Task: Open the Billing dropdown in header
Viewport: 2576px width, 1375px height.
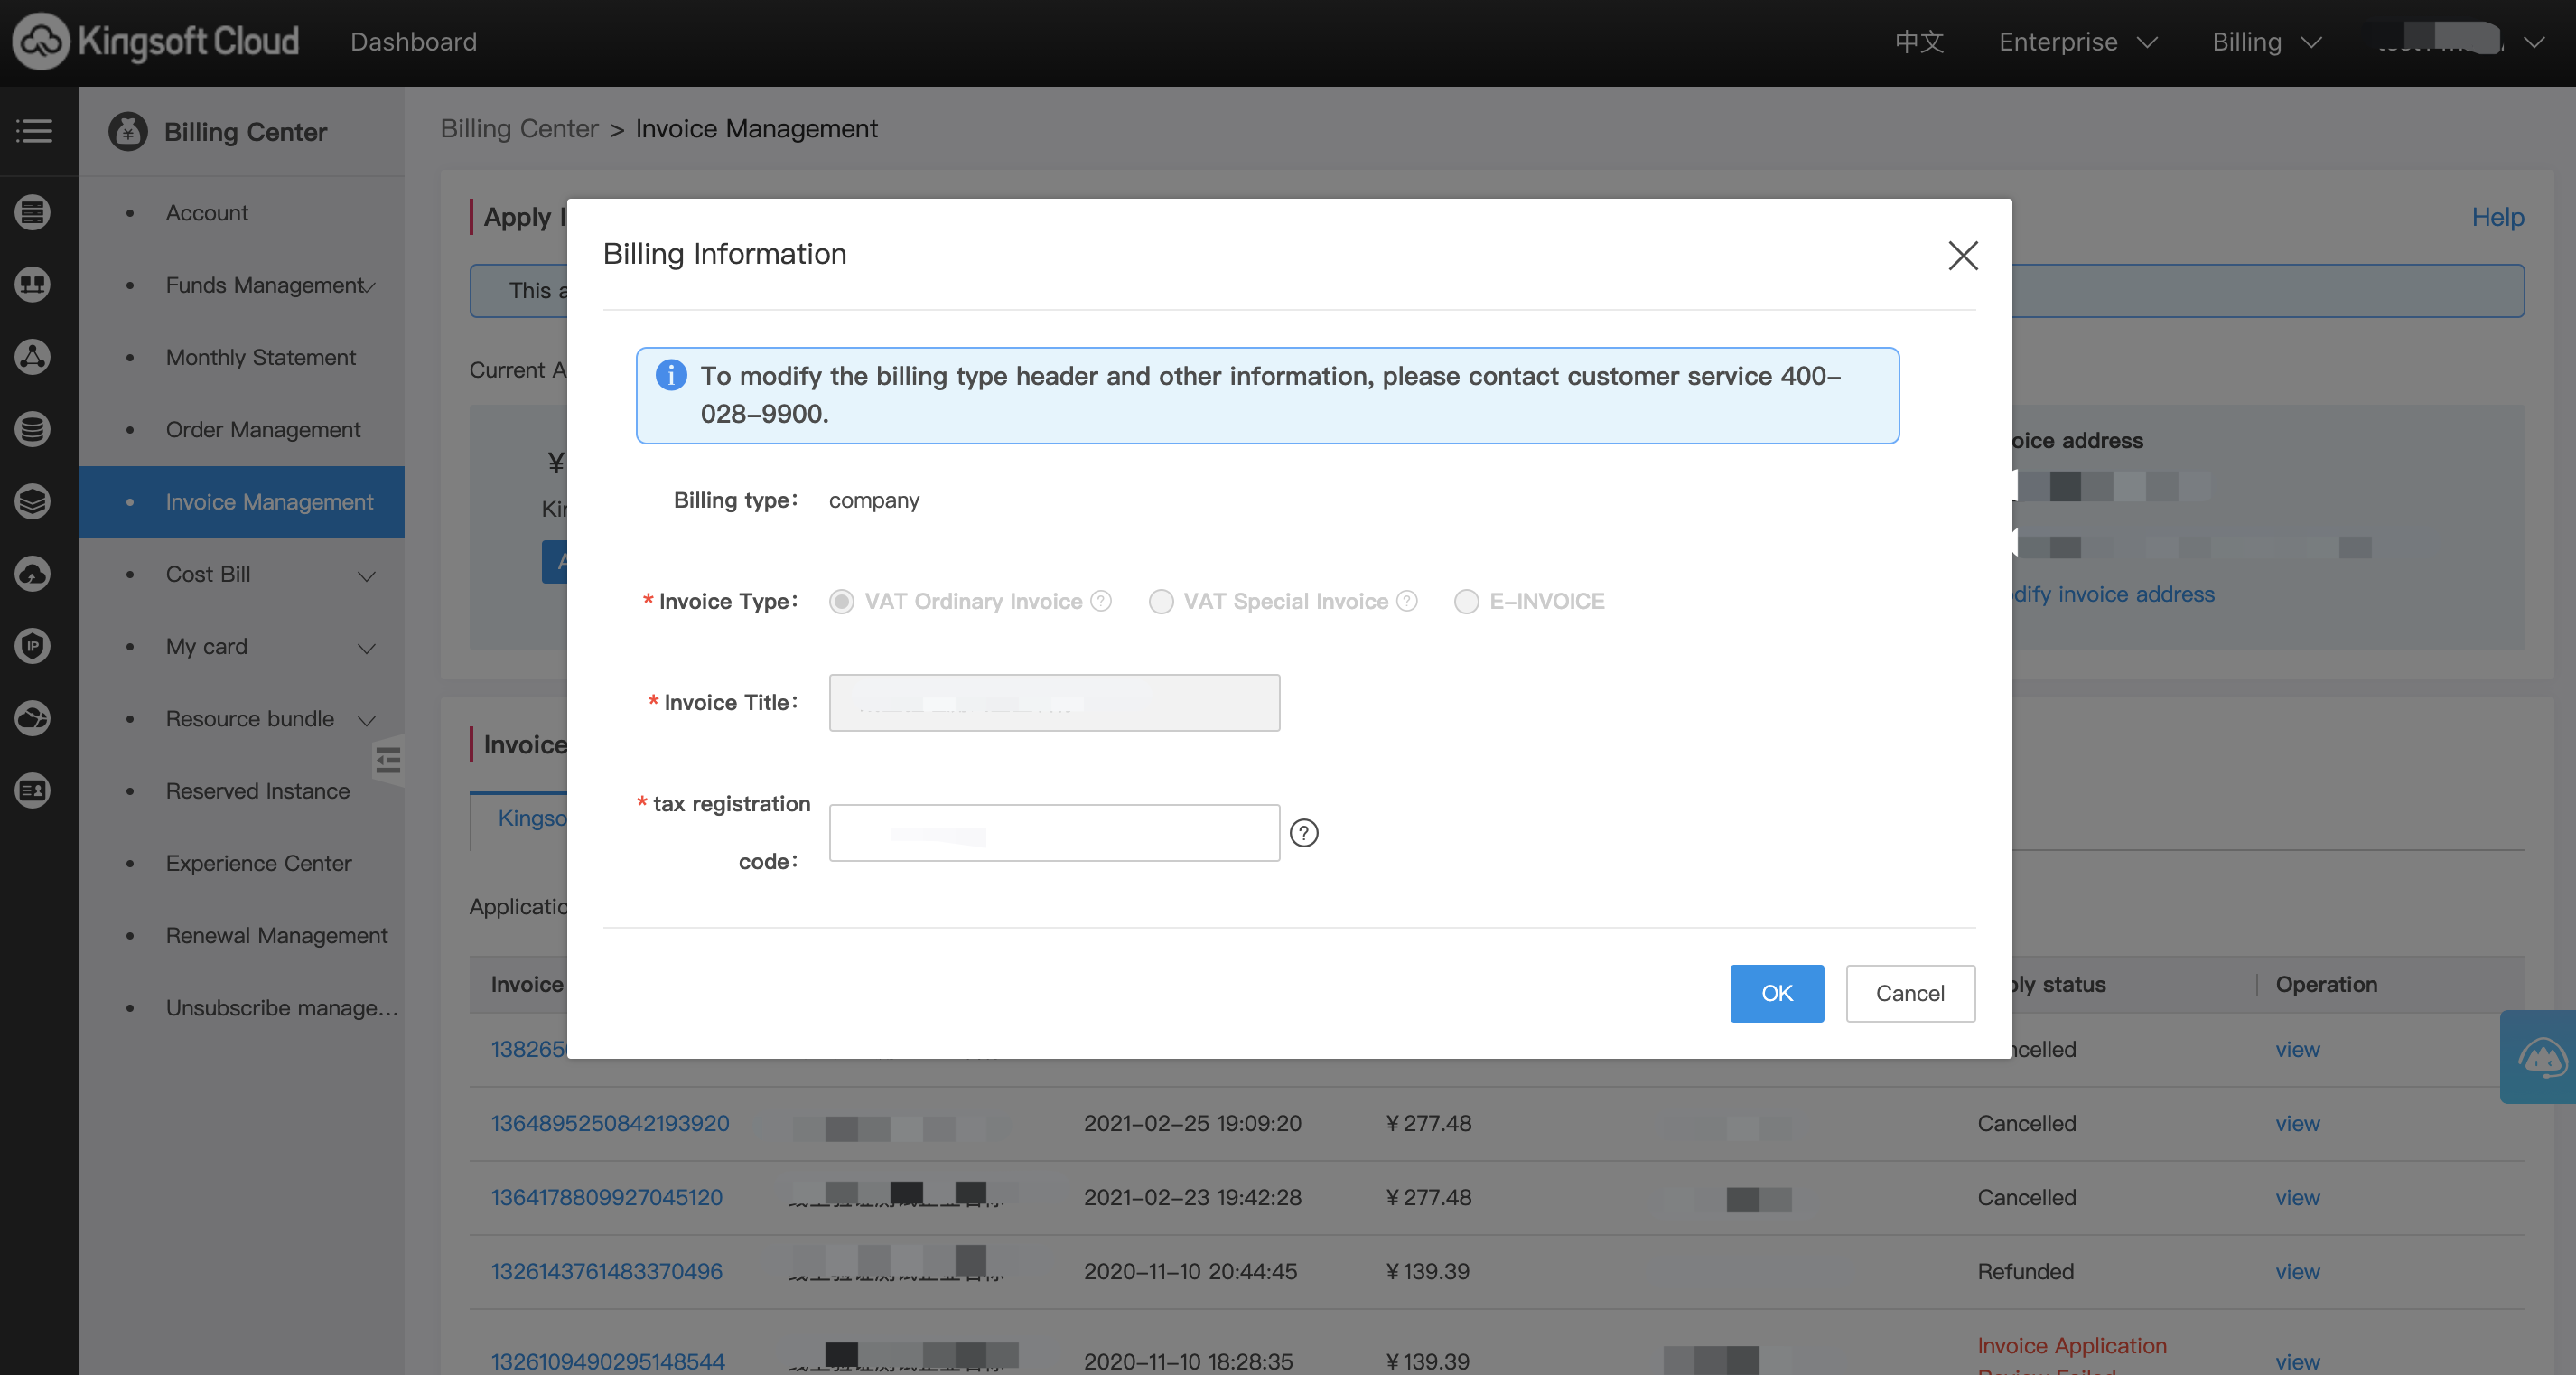Action: point(2265,42)
